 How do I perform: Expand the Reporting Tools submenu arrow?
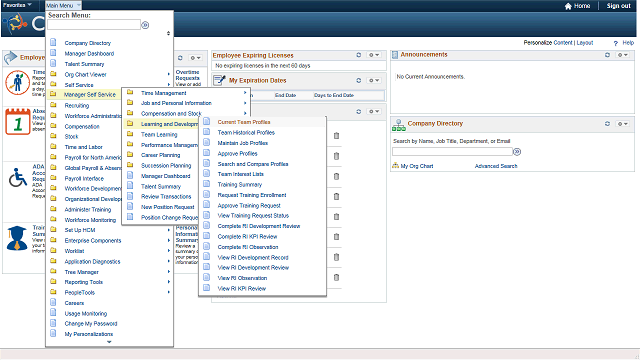pyautogui.click(x=169, y=282)
